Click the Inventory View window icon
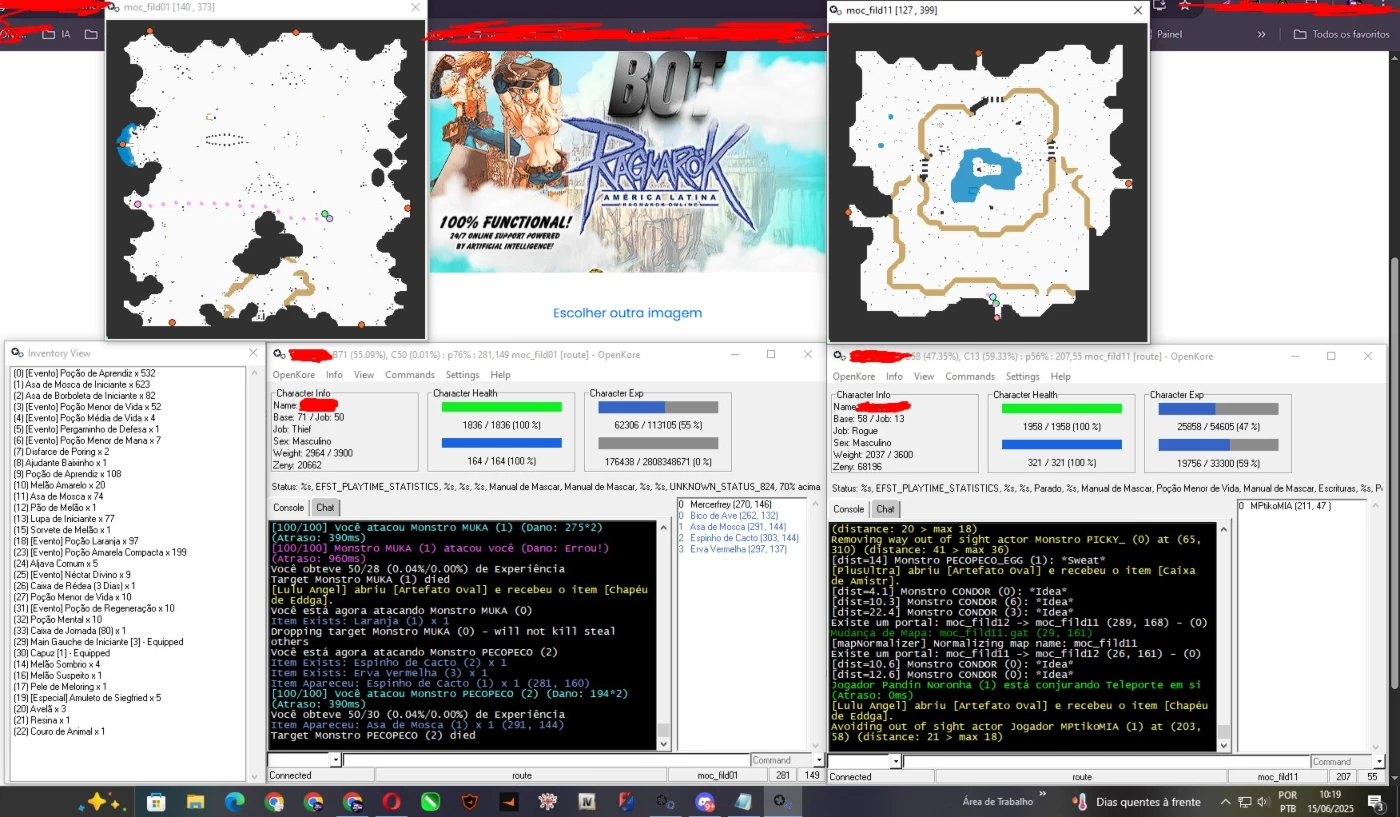 (16, 353)
